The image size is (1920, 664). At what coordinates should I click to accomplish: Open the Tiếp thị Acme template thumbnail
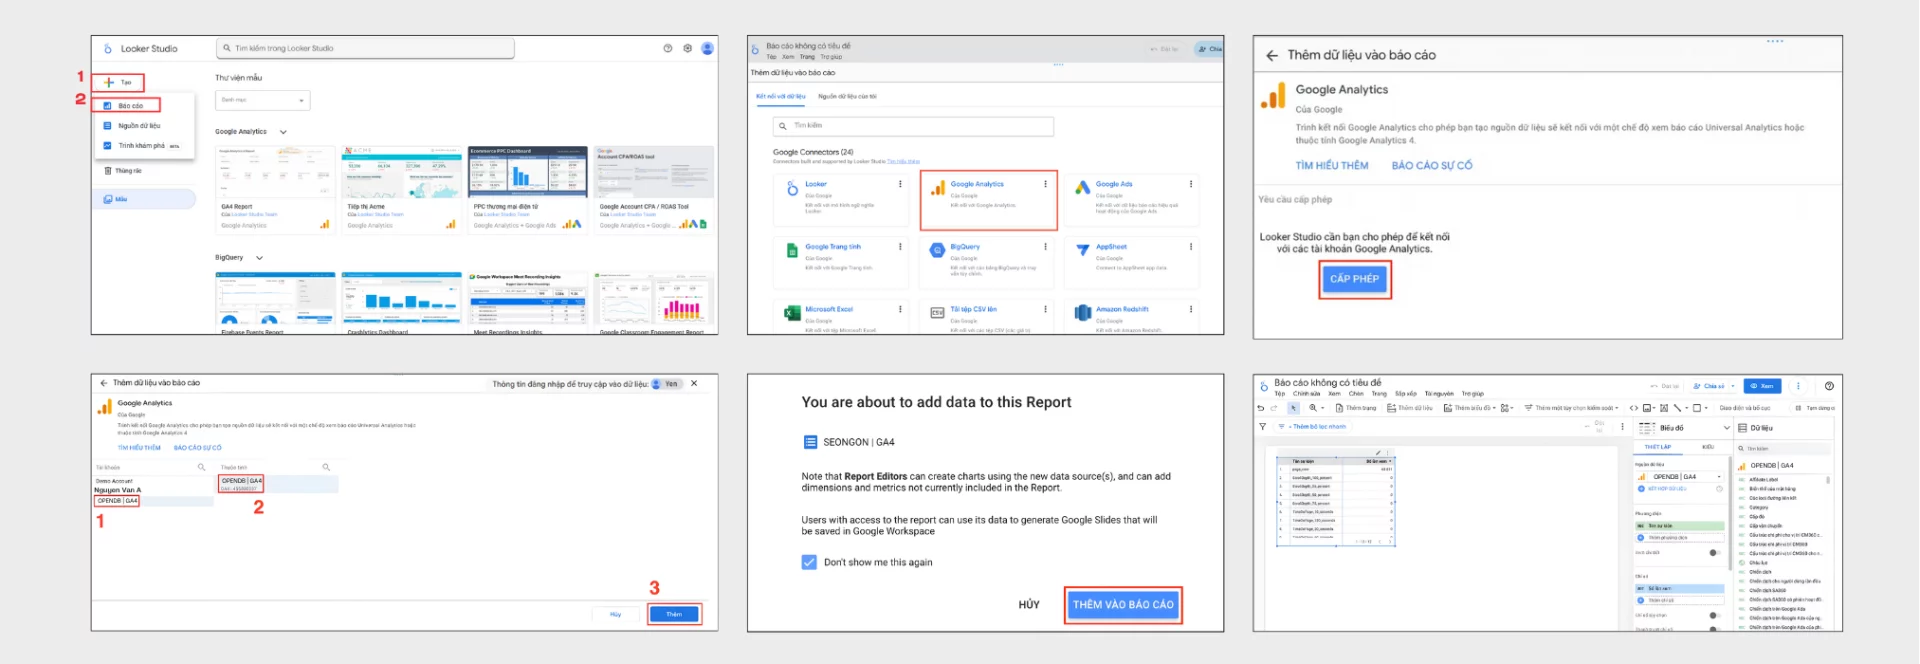[401, 172]
